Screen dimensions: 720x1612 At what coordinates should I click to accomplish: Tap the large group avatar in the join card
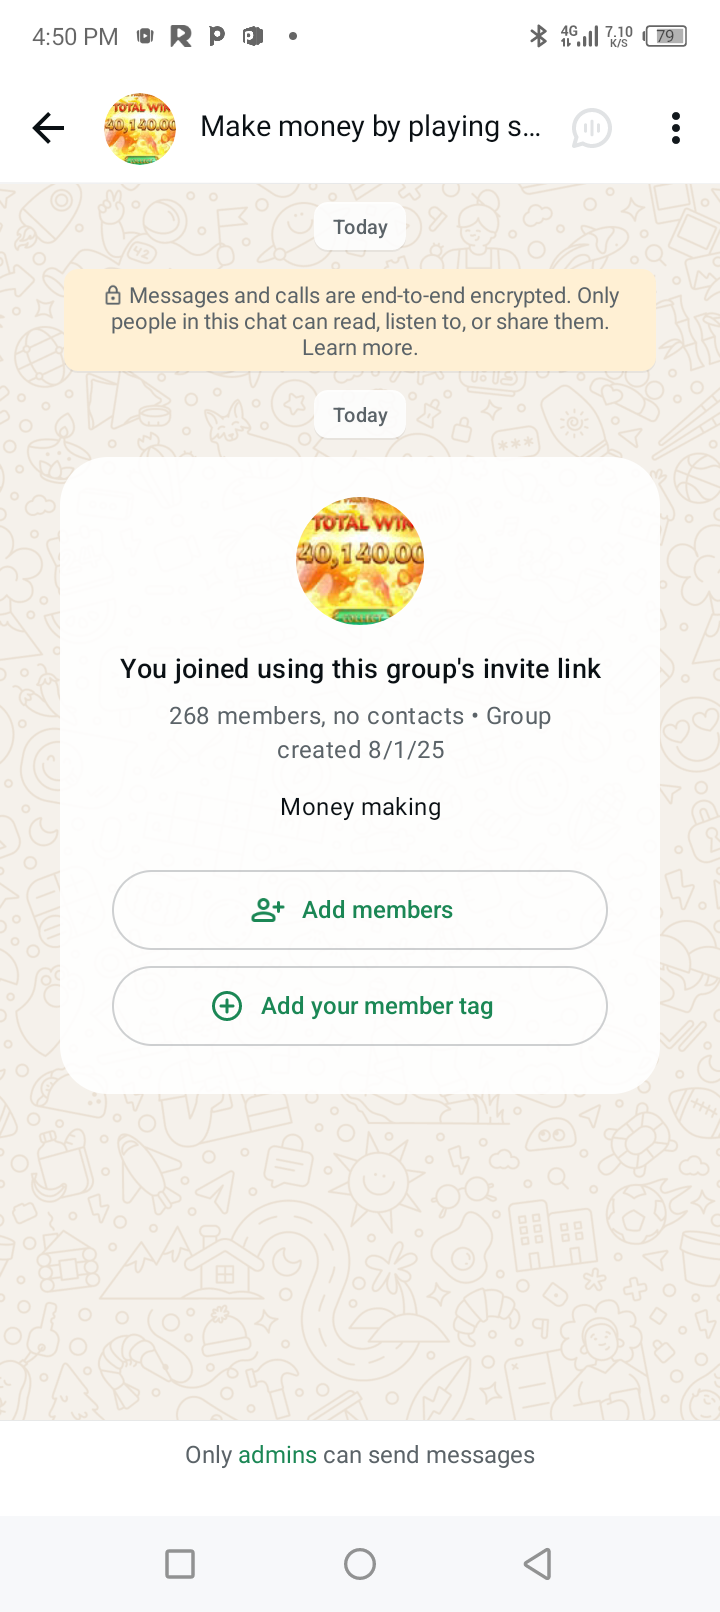coord(360,561)
